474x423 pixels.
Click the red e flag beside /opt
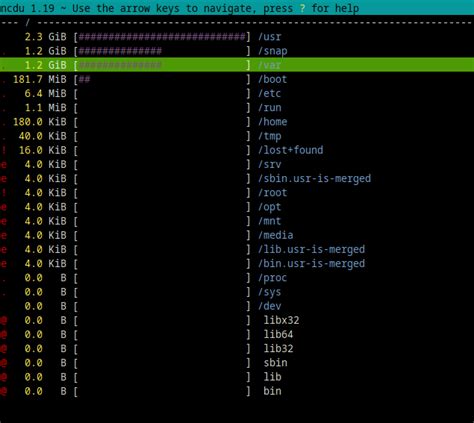(x=4, y=207)
